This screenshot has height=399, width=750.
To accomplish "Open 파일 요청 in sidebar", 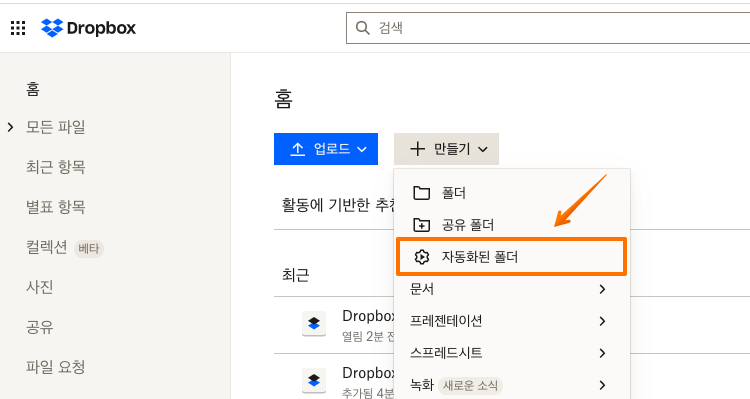I will (x=55, y=367).
